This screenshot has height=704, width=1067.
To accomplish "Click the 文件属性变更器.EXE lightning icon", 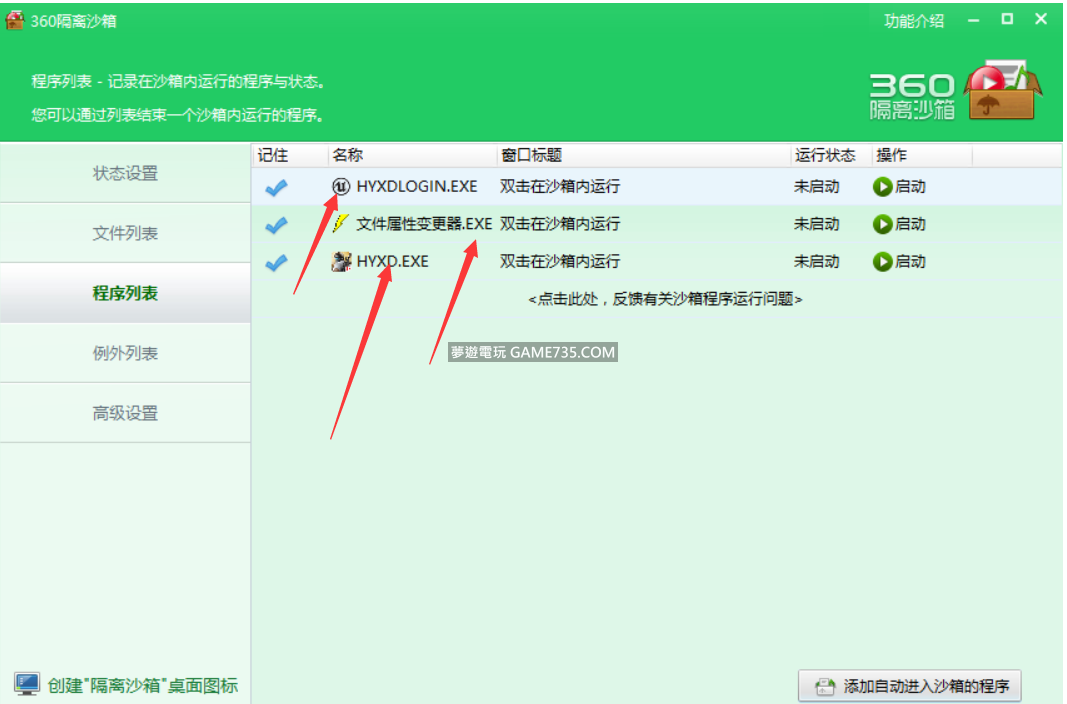I will click(341, 224).
